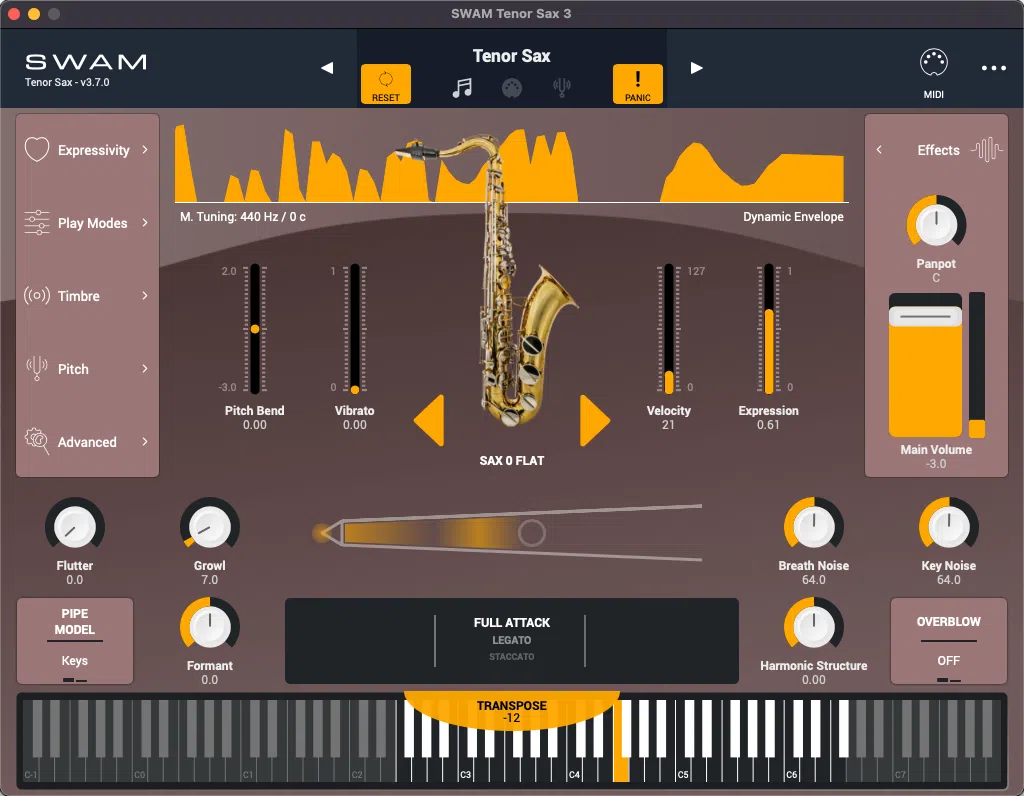The width and height of the screenshot is (1024, 796).
Task: Click the MIDI icon in the top right
Action: pos(934,62)
